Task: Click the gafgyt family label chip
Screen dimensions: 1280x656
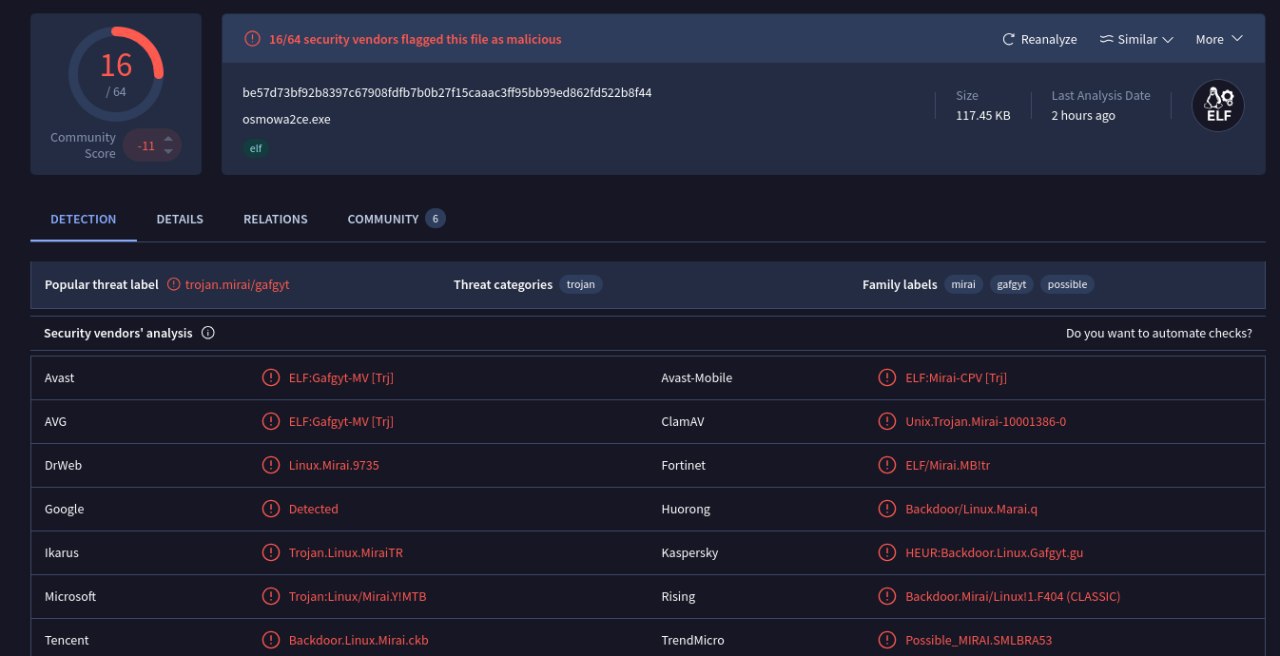Action: (x=1012, y=284)
